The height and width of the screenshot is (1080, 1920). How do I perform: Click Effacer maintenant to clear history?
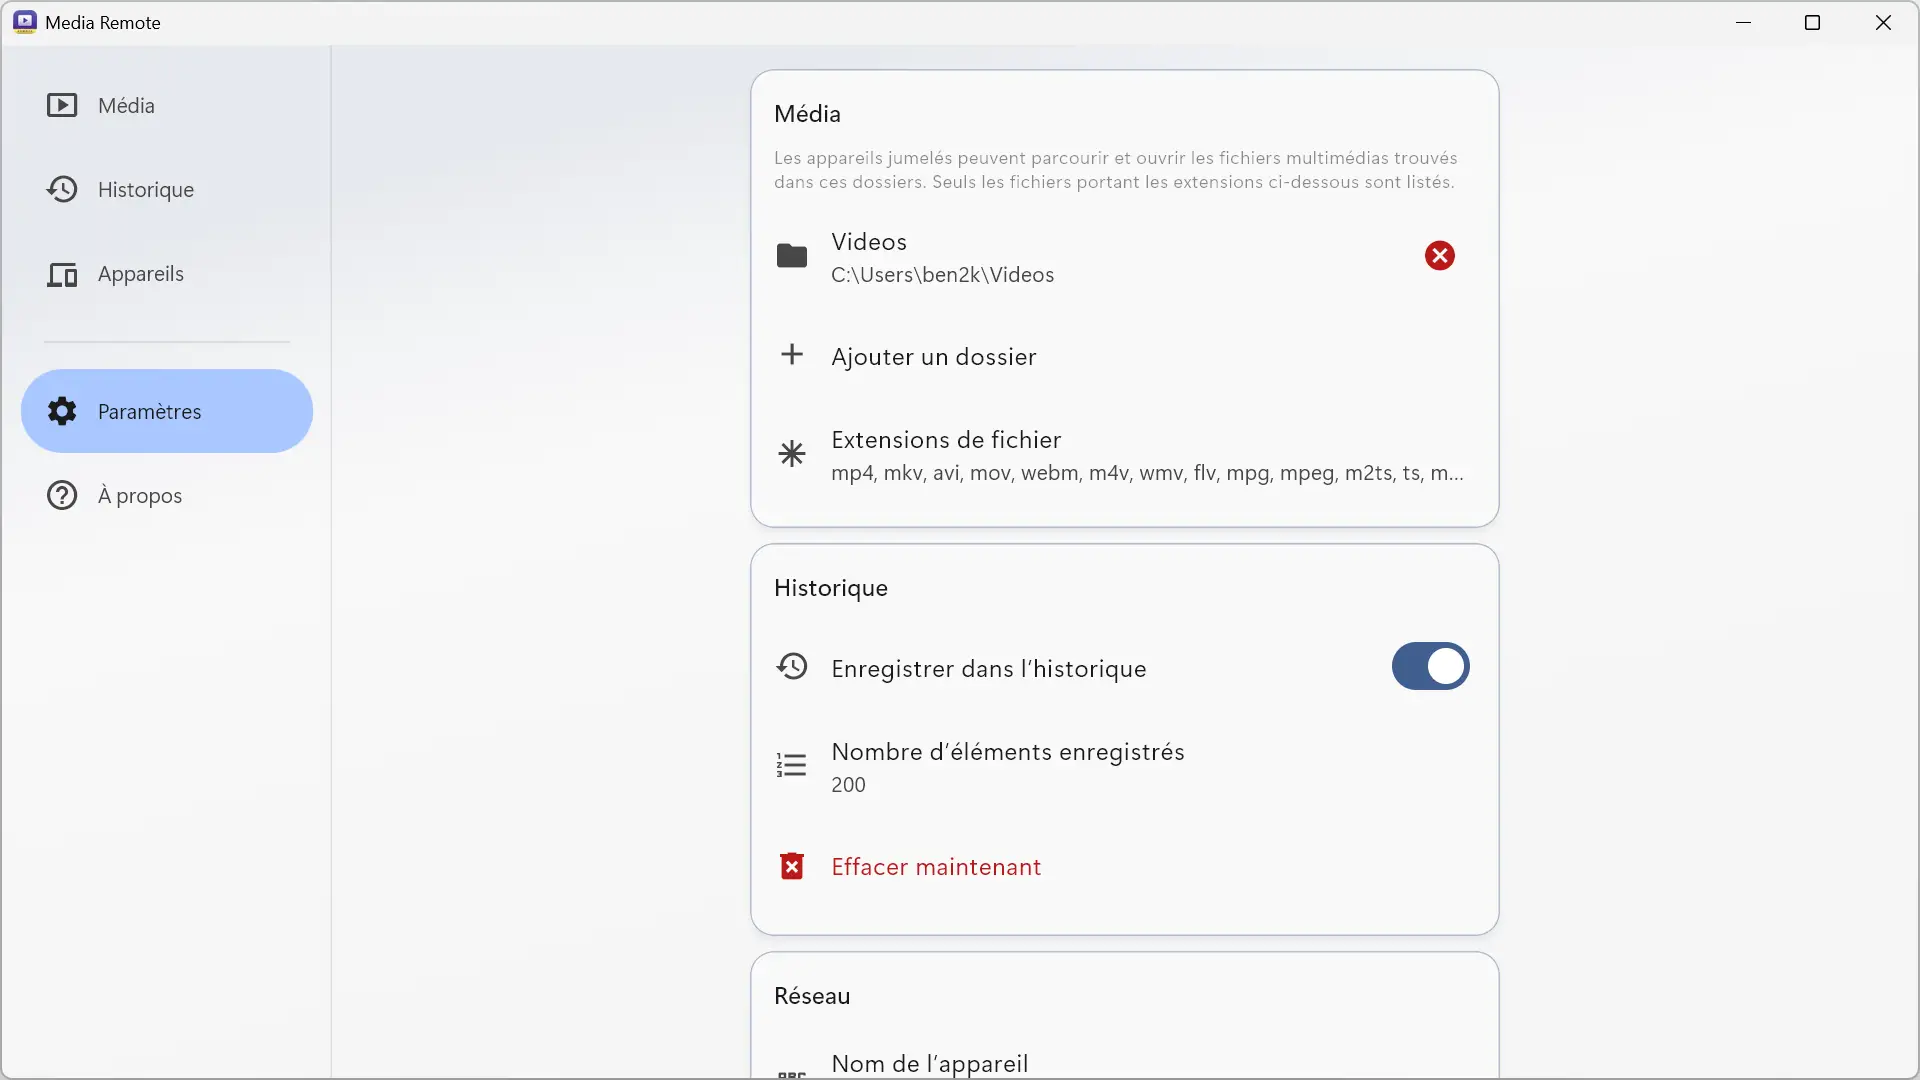1124,866
